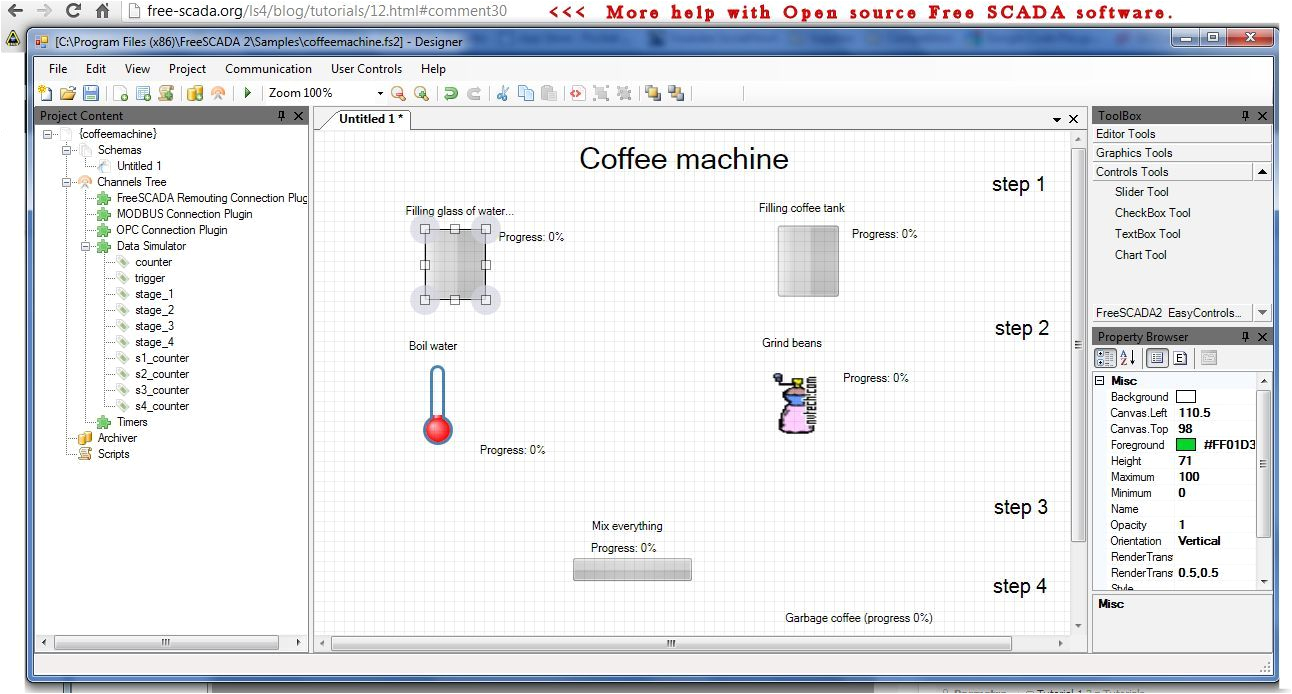This screenshot has height=694, width=1292.
Task: Open the Zoom level dropdown
Action: 378,92
